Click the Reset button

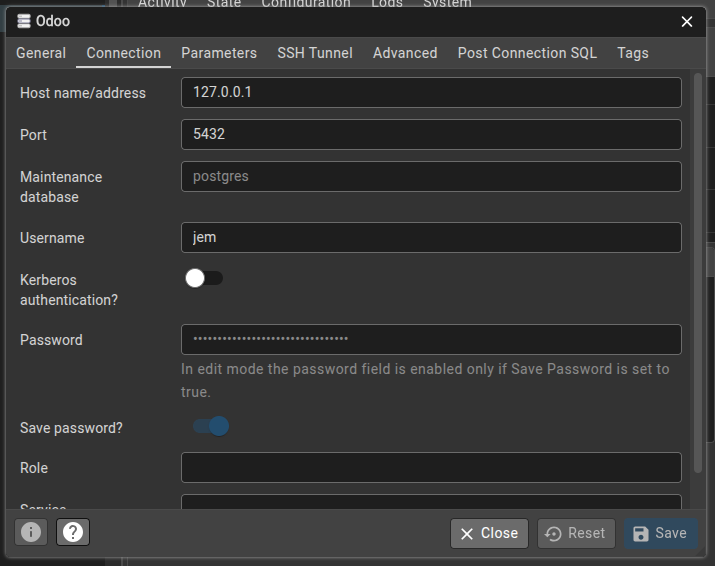point(576,533)
